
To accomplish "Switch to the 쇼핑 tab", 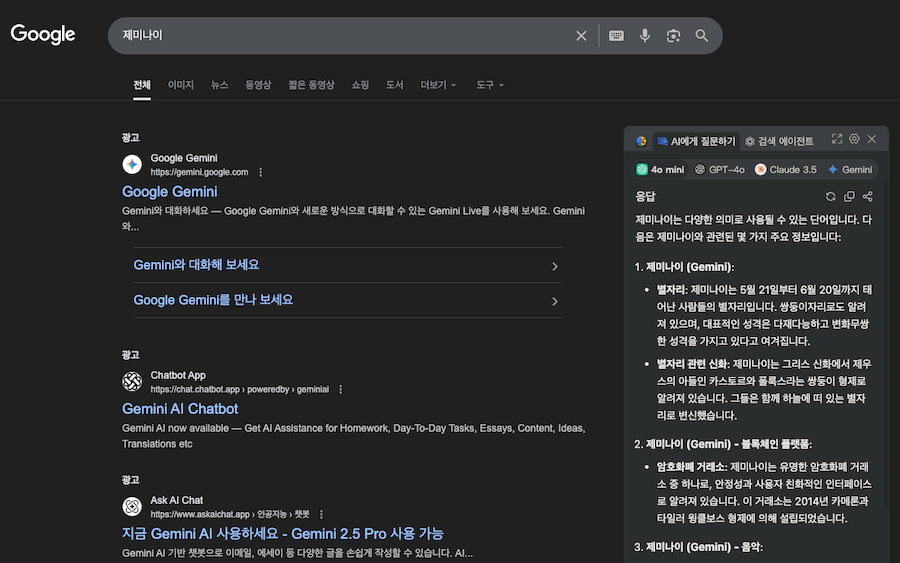I will click(x=360, y=85).
